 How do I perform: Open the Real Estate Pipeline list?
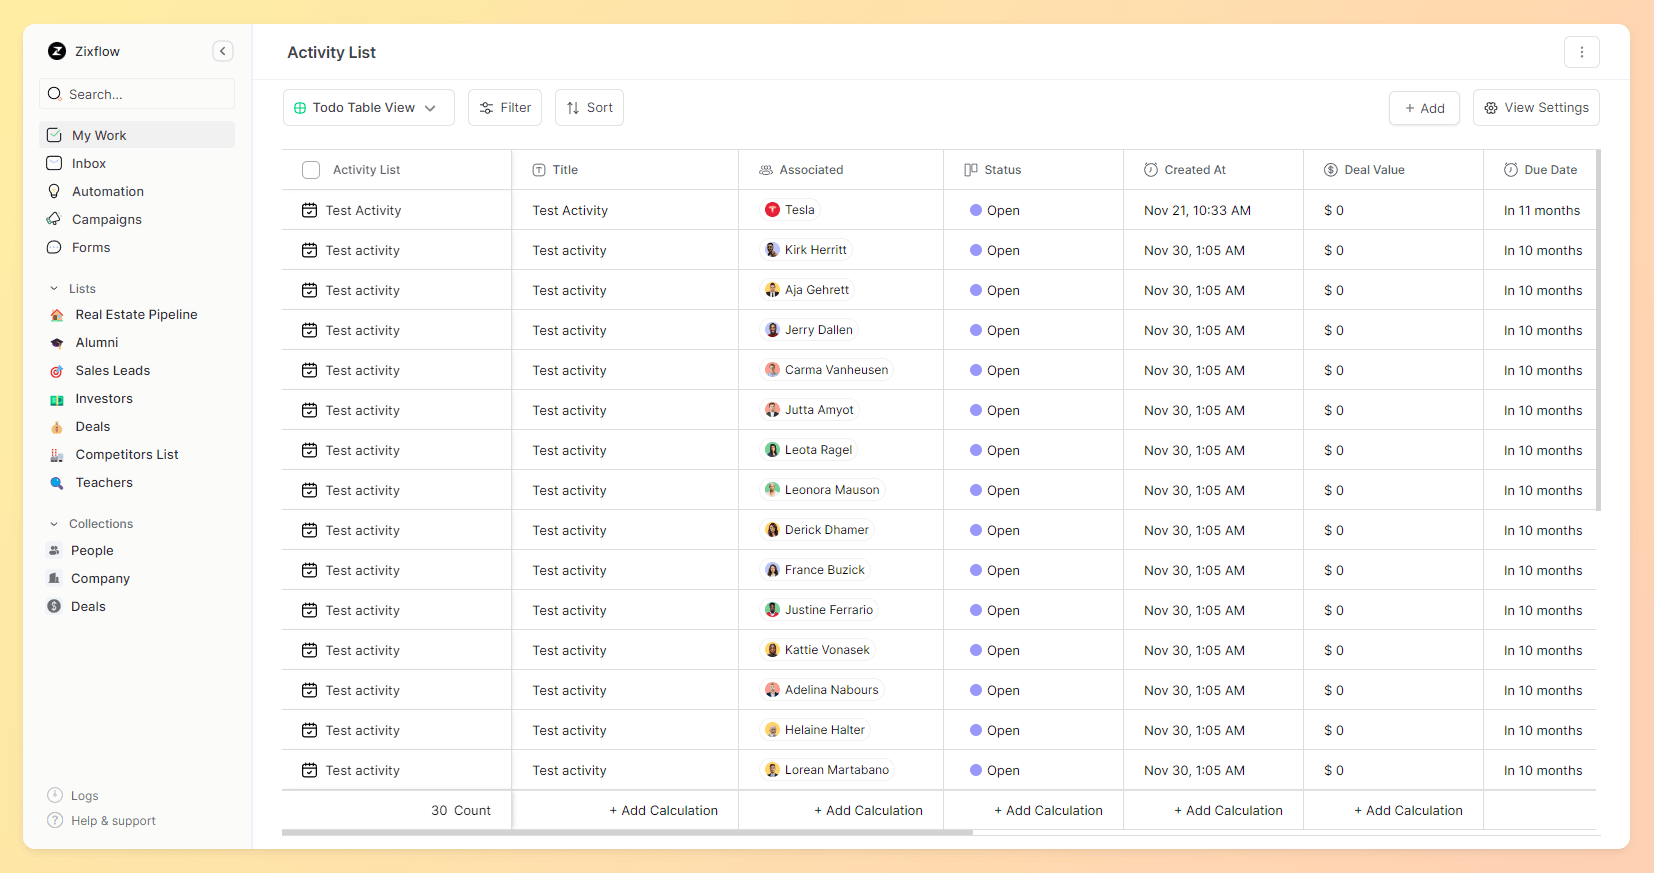pyautogui.click(x=136, y=314)
